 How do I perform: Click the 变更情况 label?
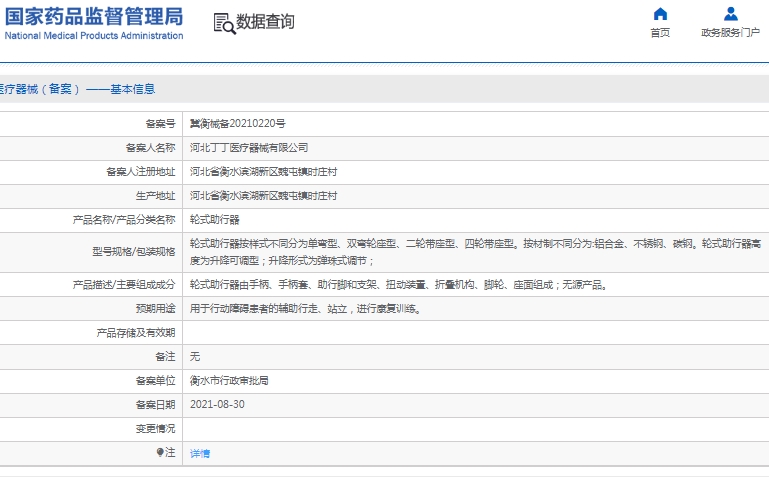[x=155, y=428]
